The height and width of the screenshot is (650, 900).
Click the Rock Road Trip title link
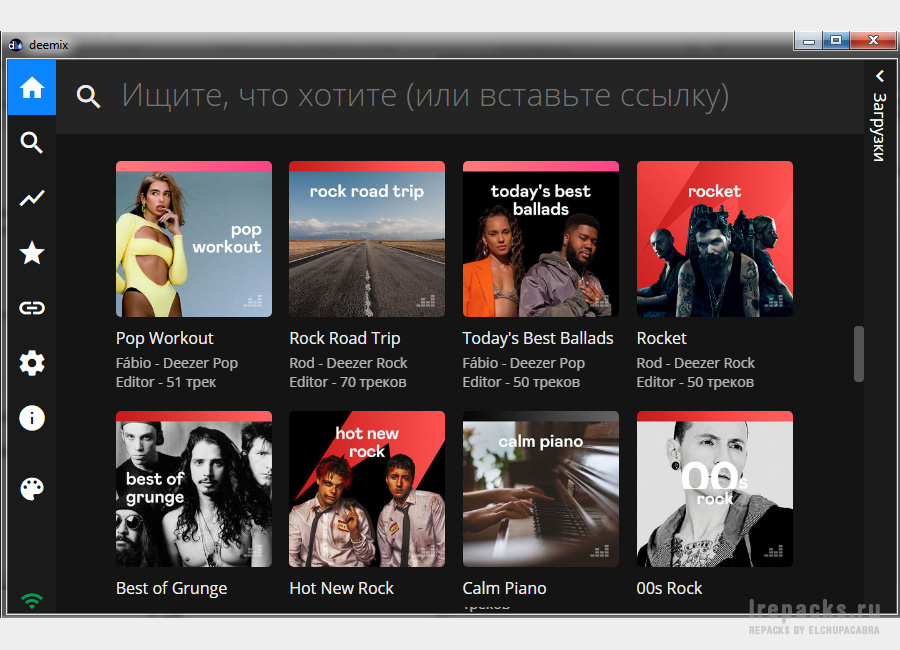pyautogui.click(x=345, y=338)
